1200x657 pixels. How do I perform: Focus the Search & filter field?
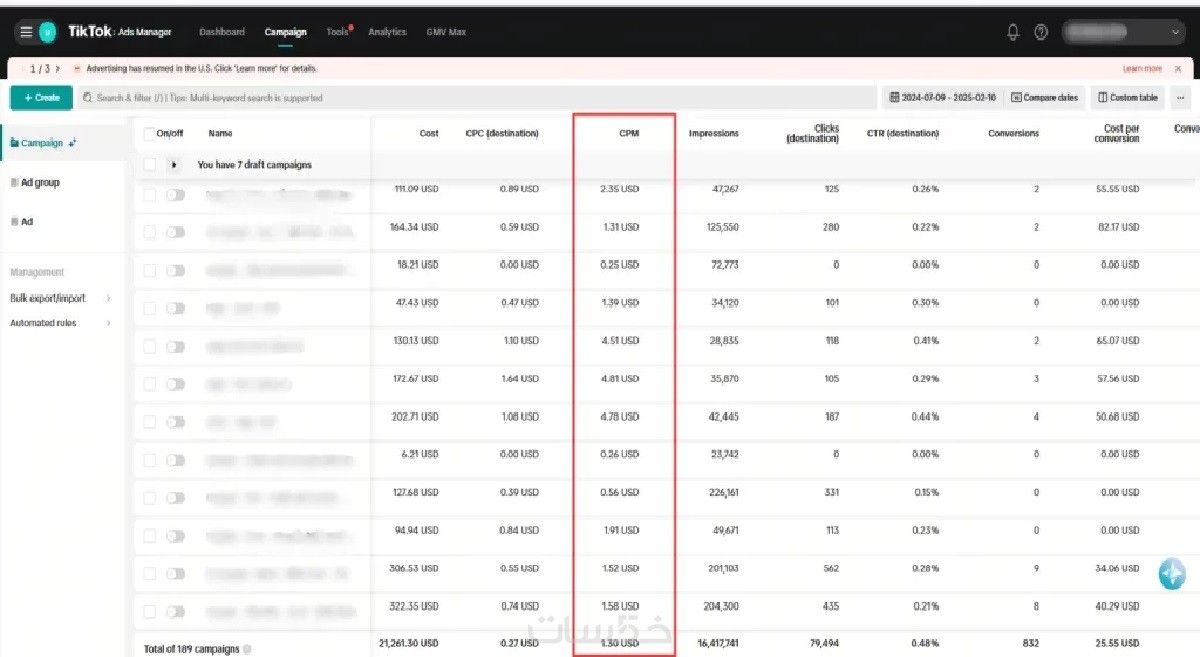[477, 98]
